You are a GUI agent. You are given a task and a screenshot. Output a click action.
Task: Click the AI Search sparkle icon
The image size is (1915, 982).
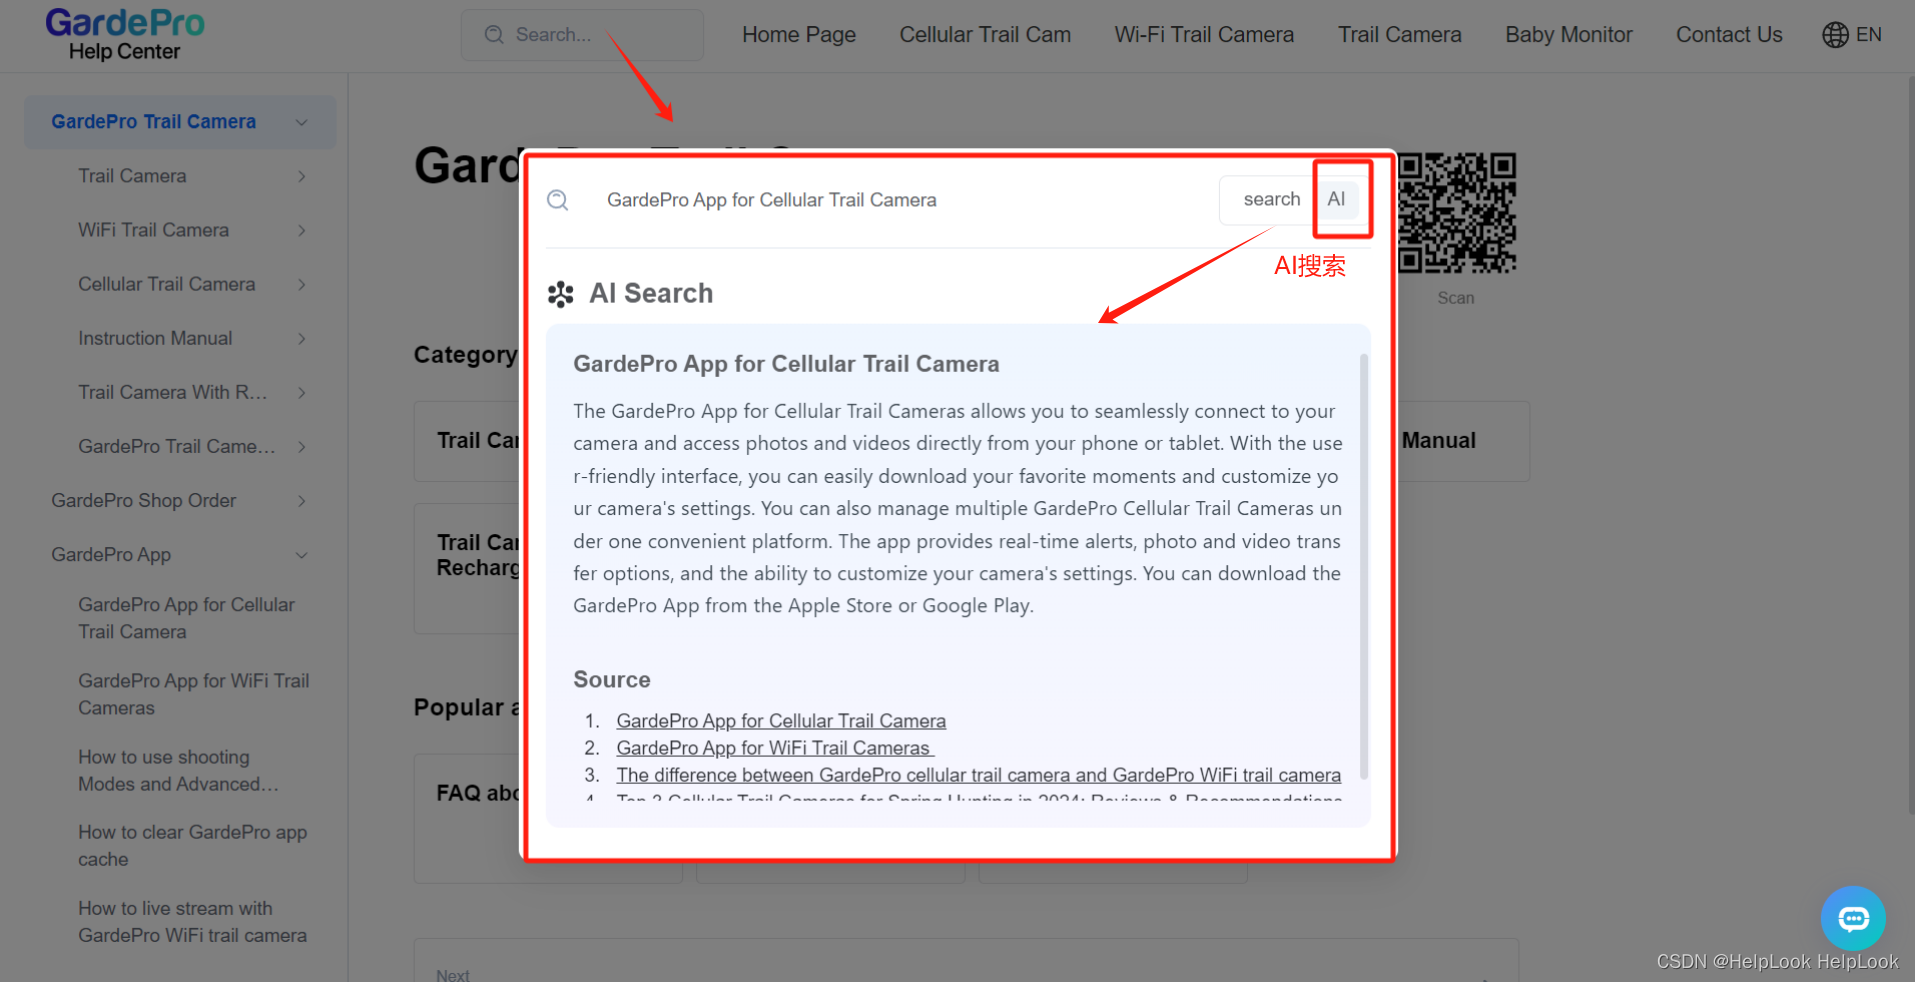pos(561,294)
